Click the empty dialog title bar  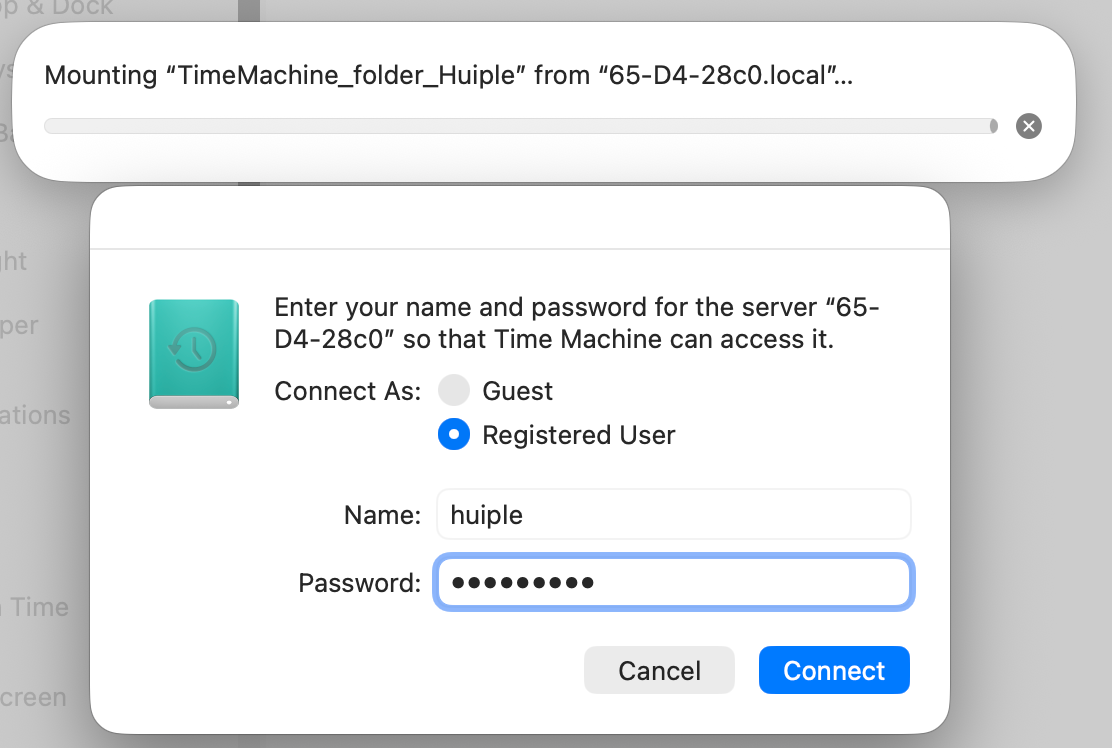(x=519, y=218)
